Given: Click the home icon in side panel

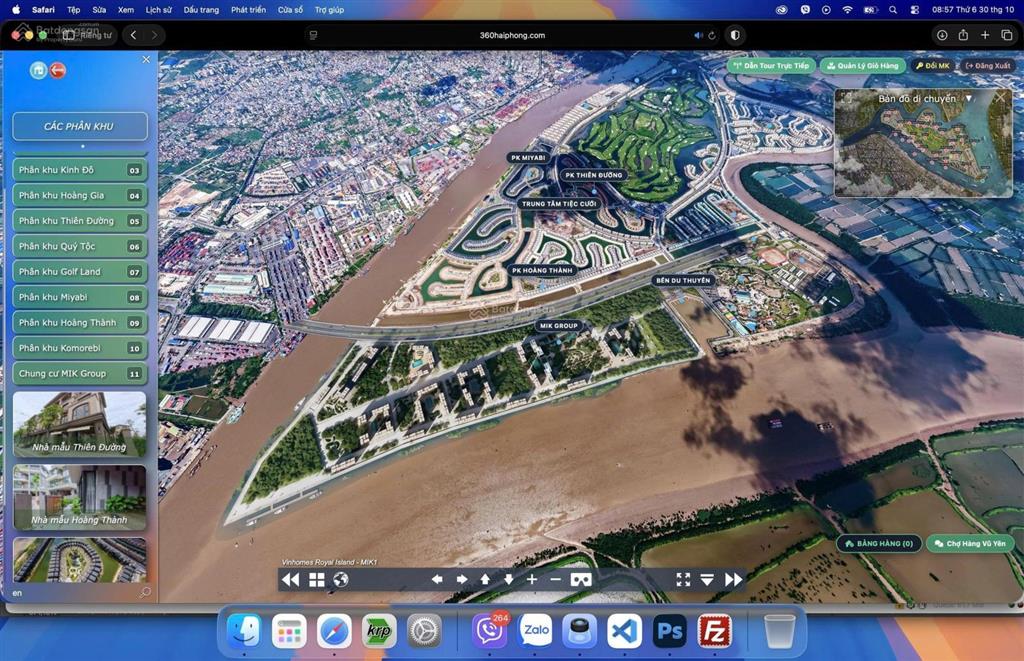Looking at the screenshot, I should click(x=39, y=71).
